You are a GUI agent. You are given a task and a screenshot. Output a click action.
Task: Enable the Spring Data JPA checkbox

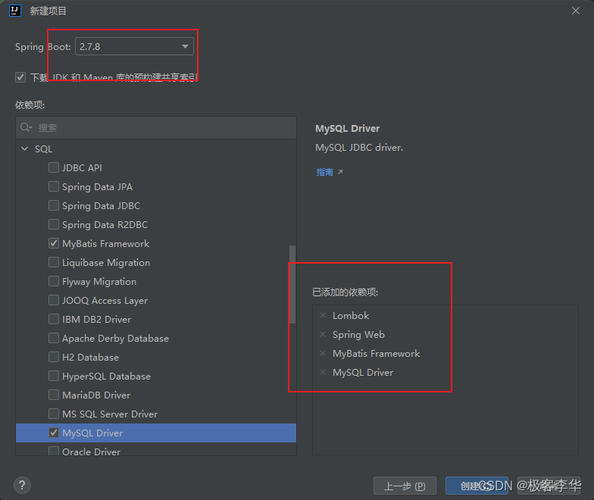tap(54, 186)
